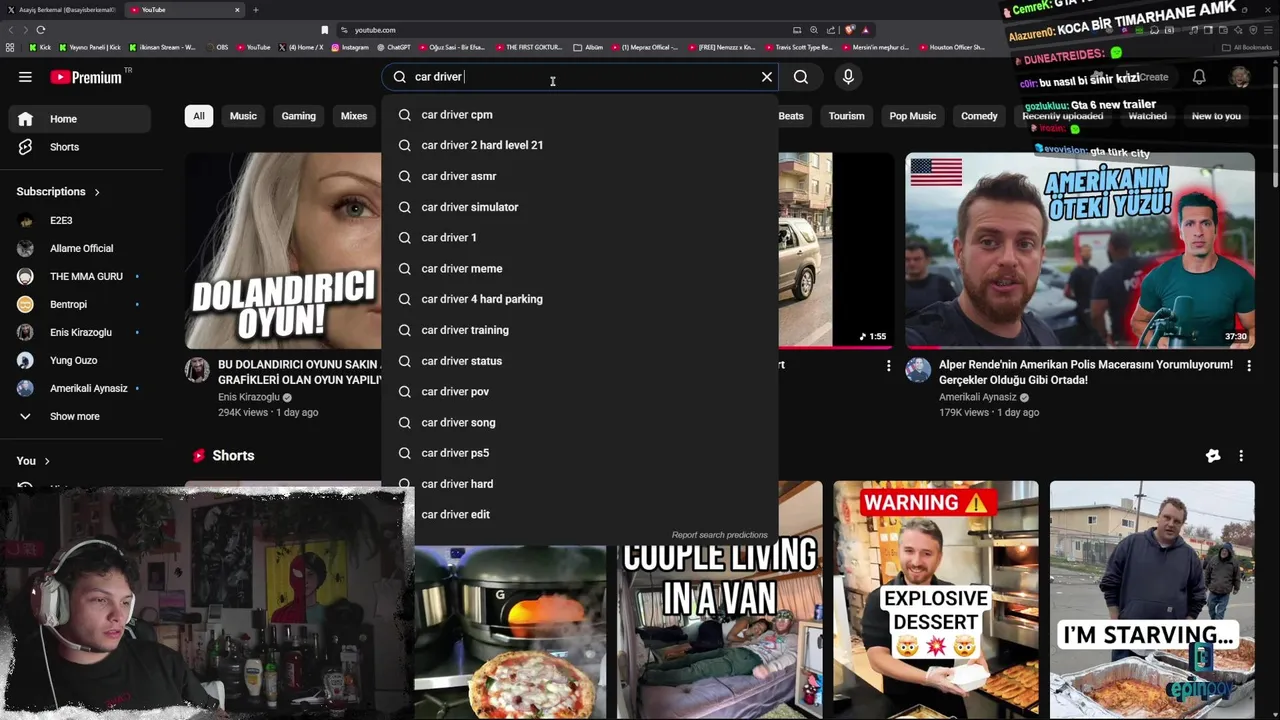Open Home in the sidebar

pyautogui.click(x=80, y=119)
